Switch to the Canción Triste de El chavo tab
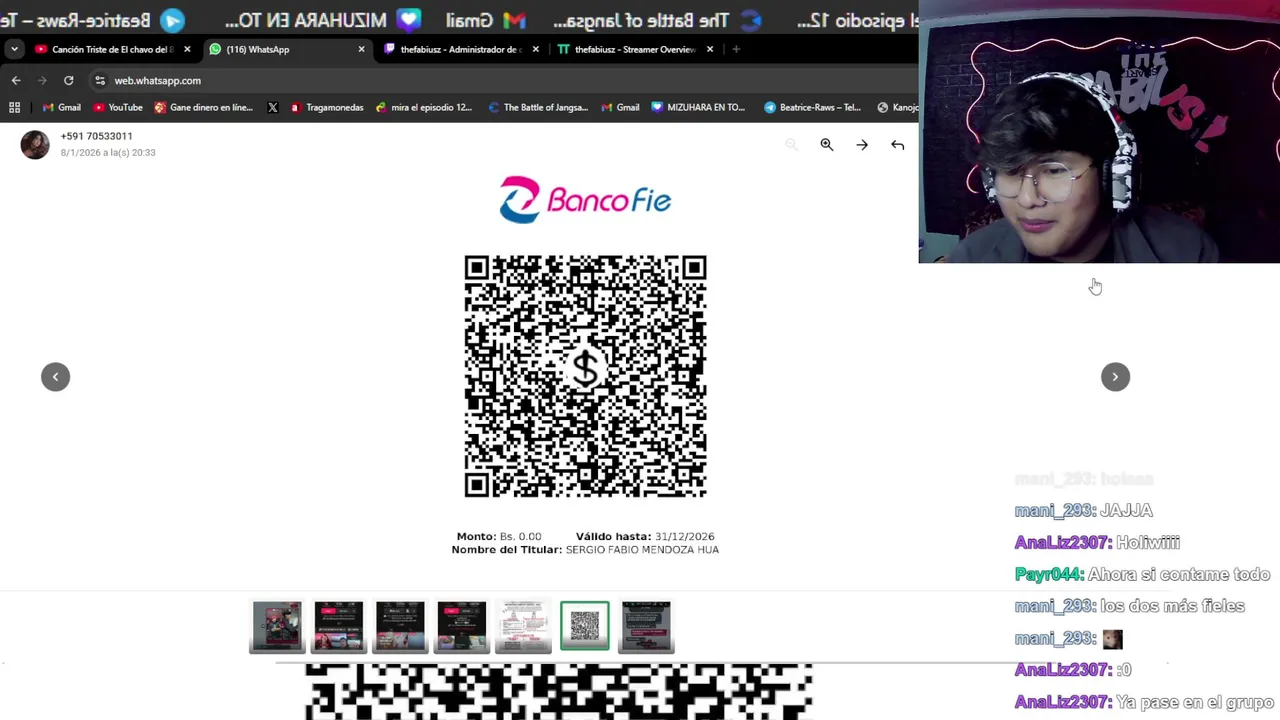Image resolution: width=1280 pixels, height=720 pixels. coord(105,49)
